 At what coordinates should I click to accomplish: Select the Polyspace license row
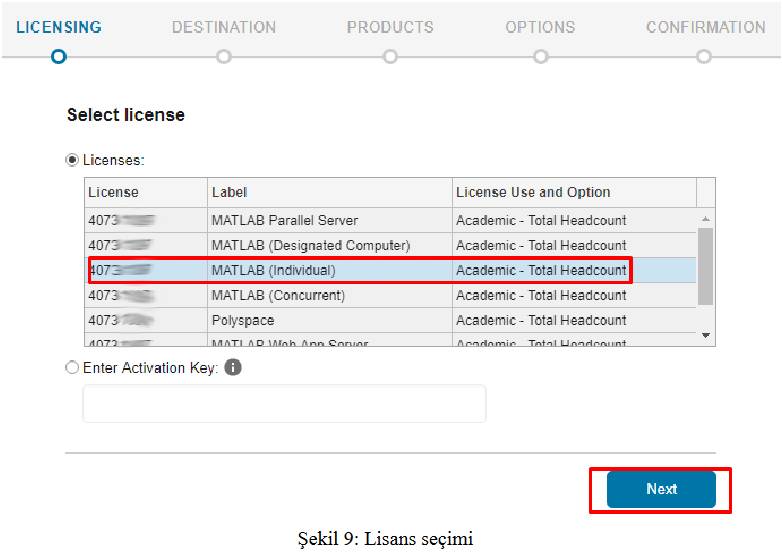coord(391,320)
